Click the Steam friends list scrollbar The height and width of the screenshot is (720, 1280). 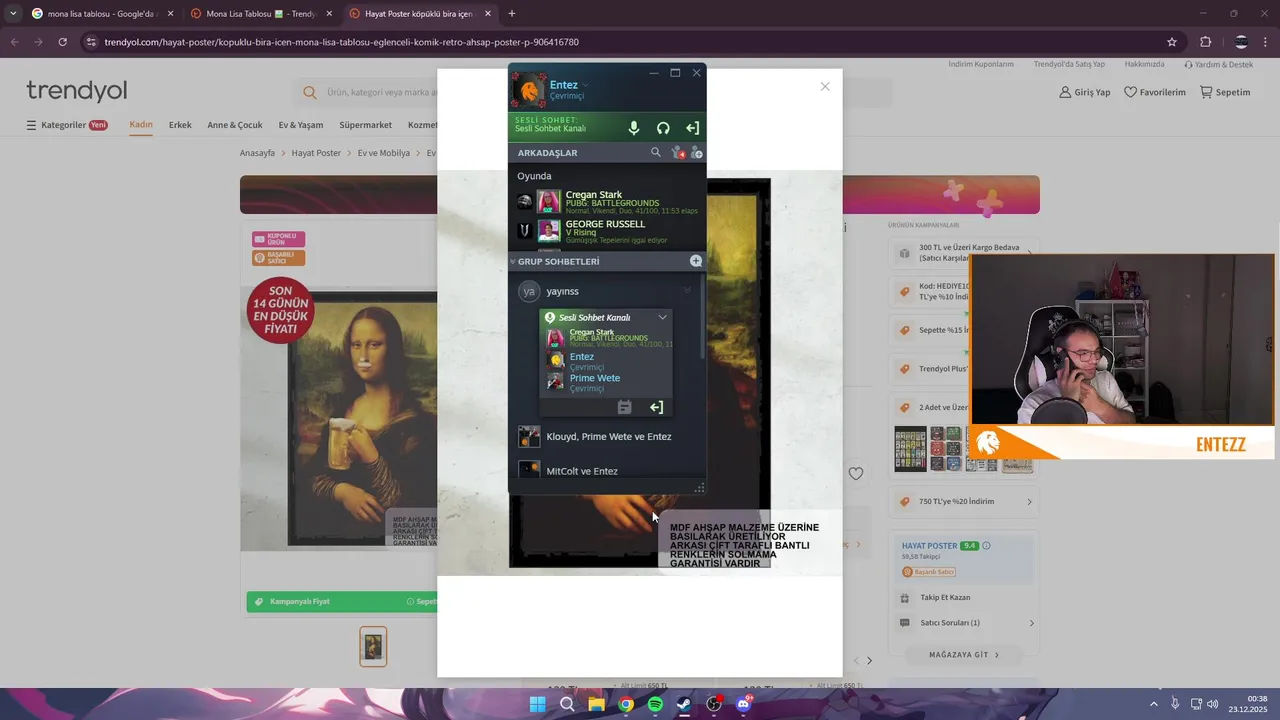pos(703,318)
